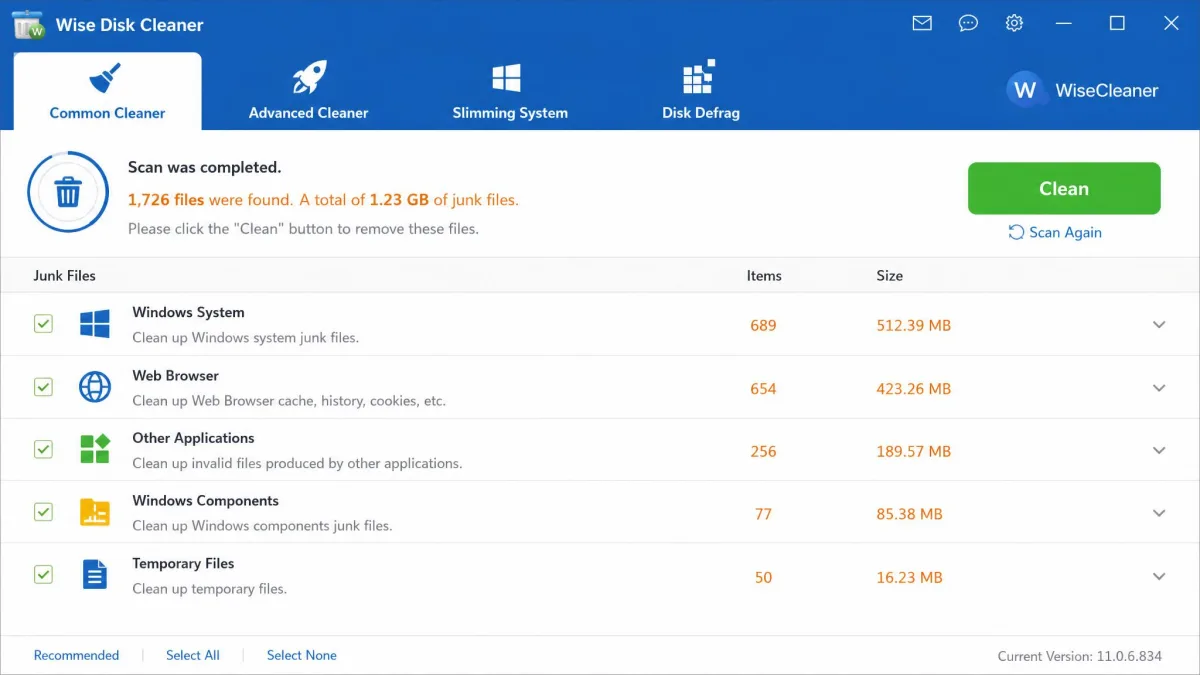Viewport: 1200px width, 675px height.
Task: Click the Web Browser globe icon
Action: [95, 387]
